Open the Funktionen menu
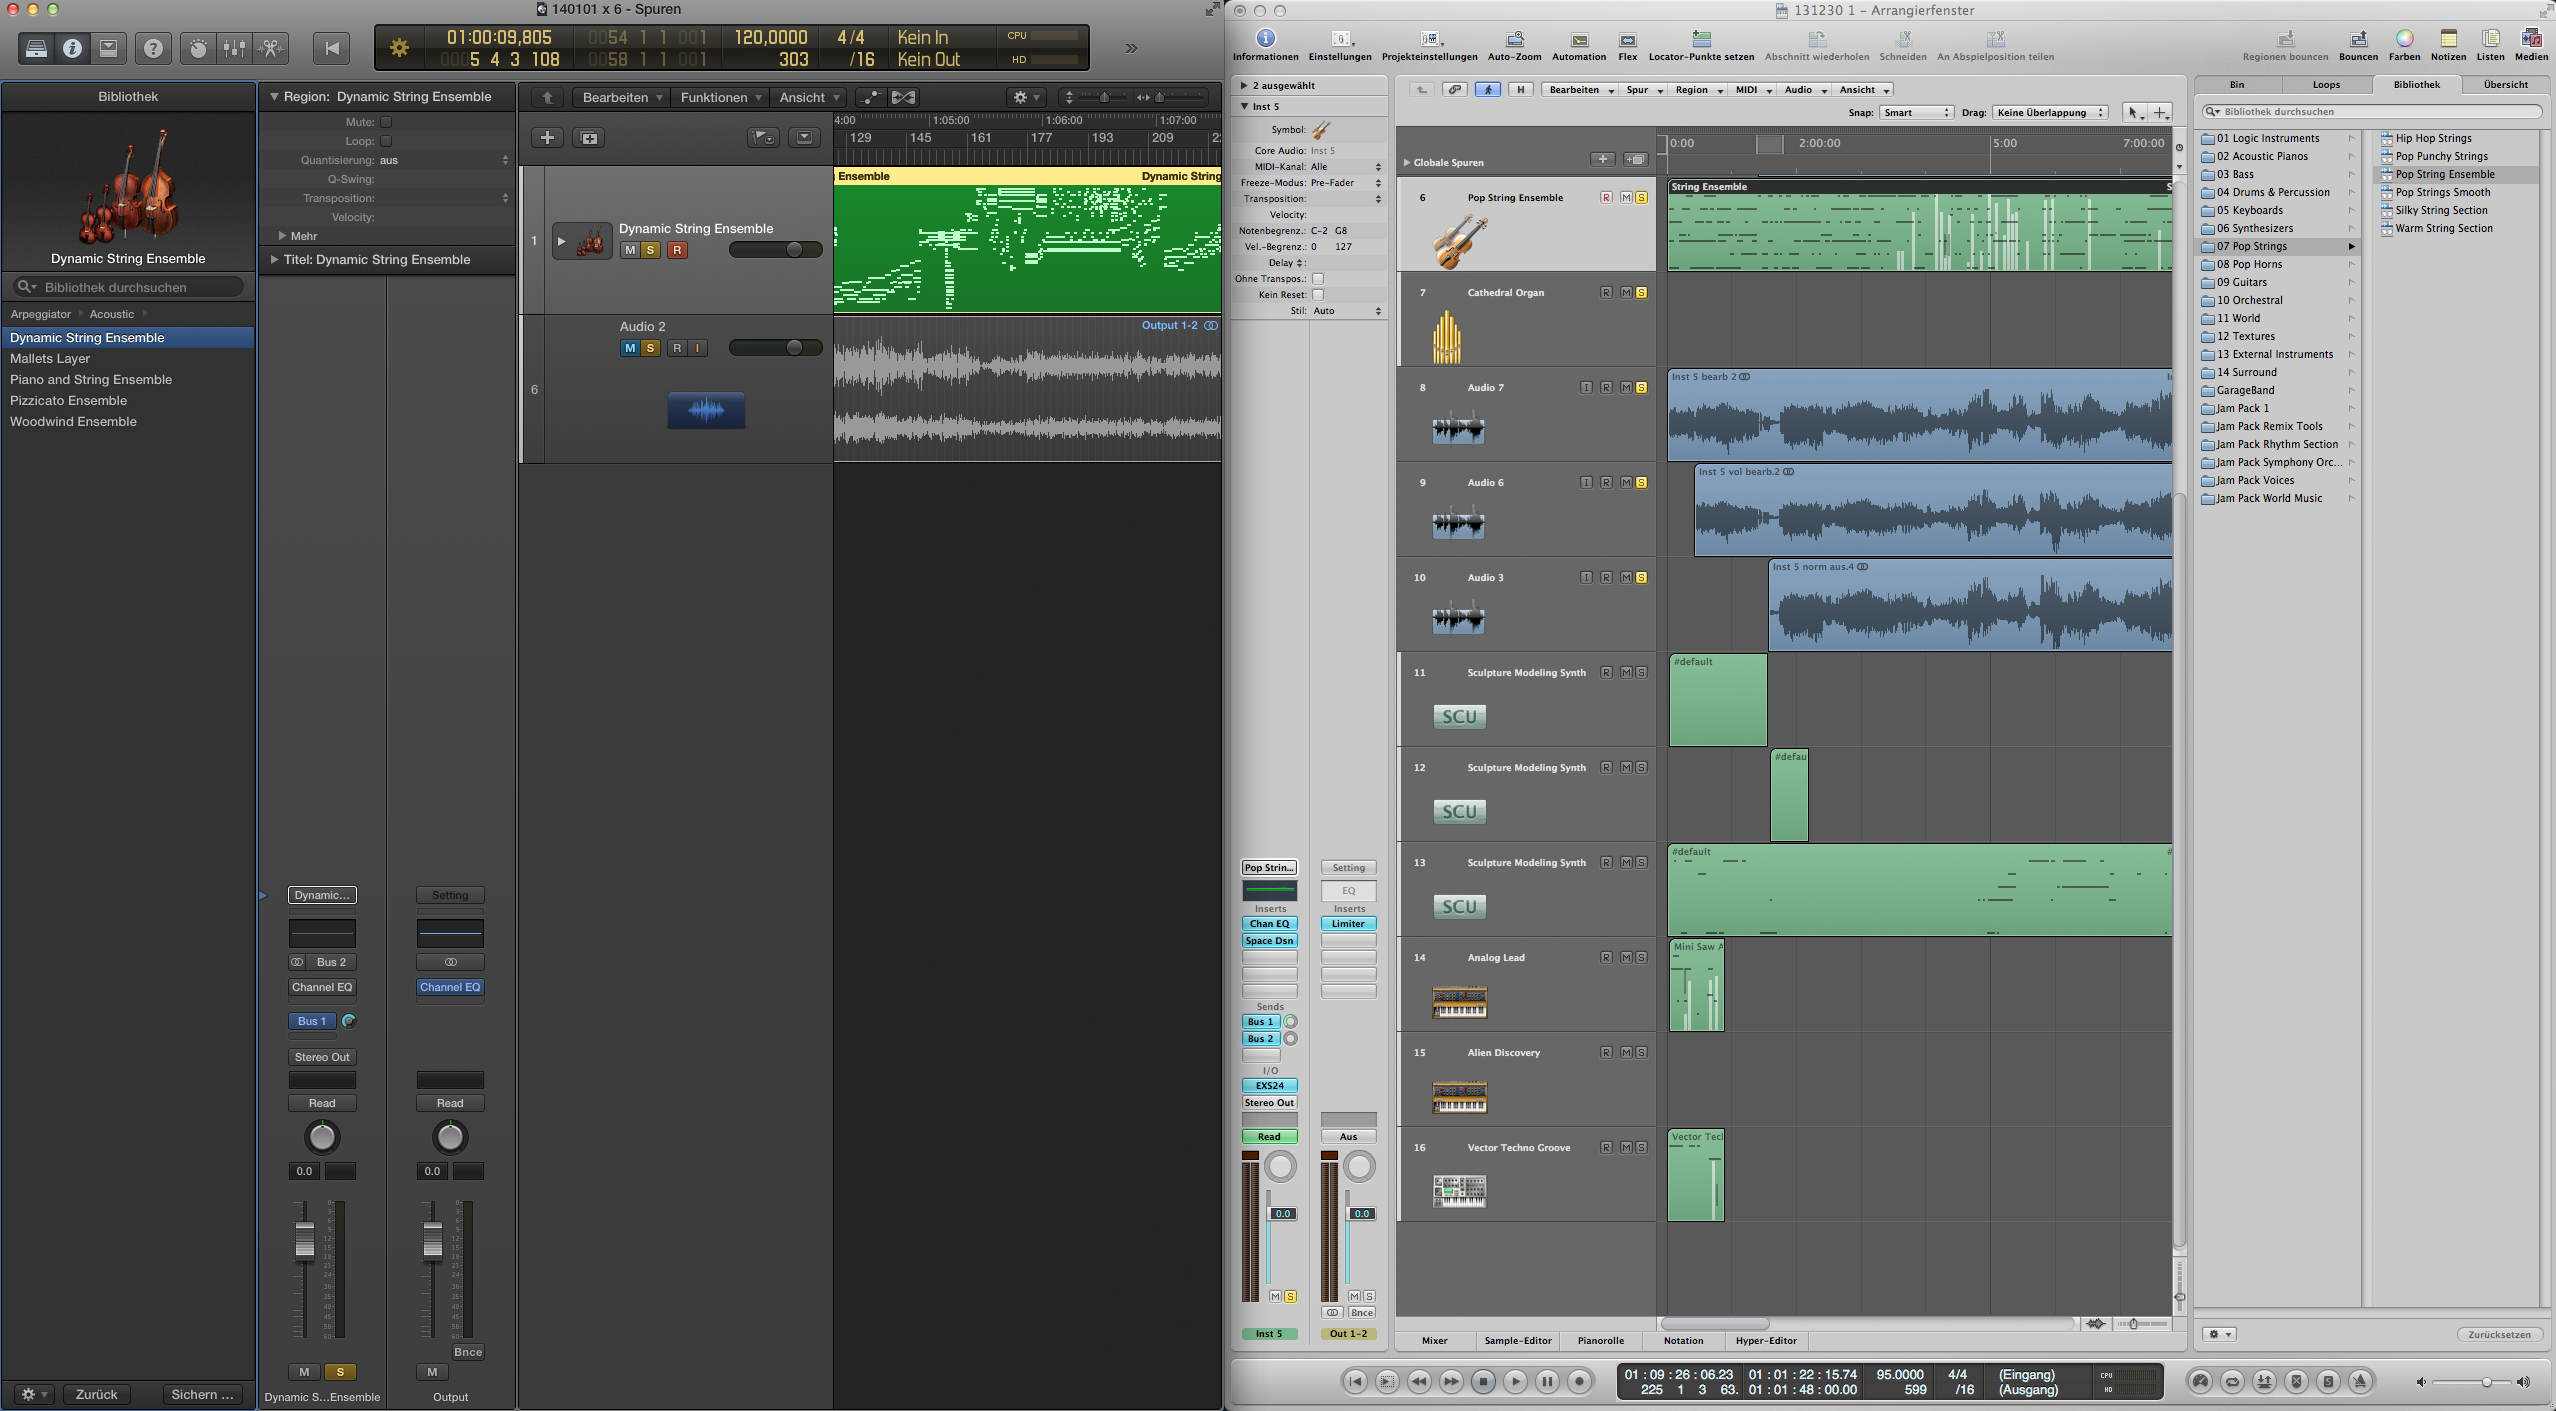The height and width of the screenshot is (1411, 2556). click(x=721, y=98)
